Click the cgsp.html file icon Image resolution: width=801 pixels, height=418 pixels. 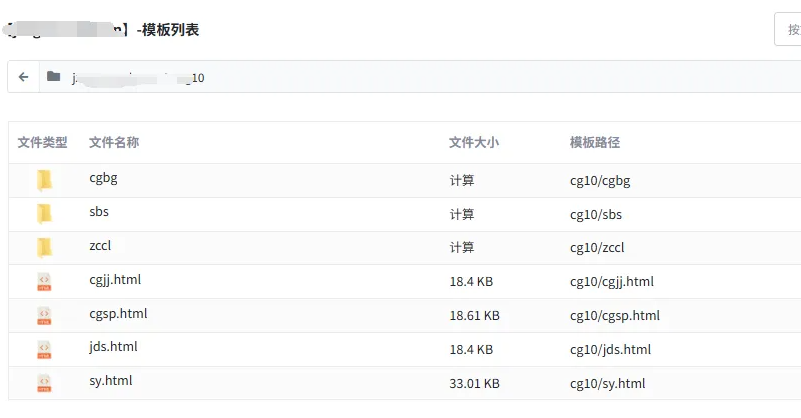pyautogui.click(x=44, y=315)
